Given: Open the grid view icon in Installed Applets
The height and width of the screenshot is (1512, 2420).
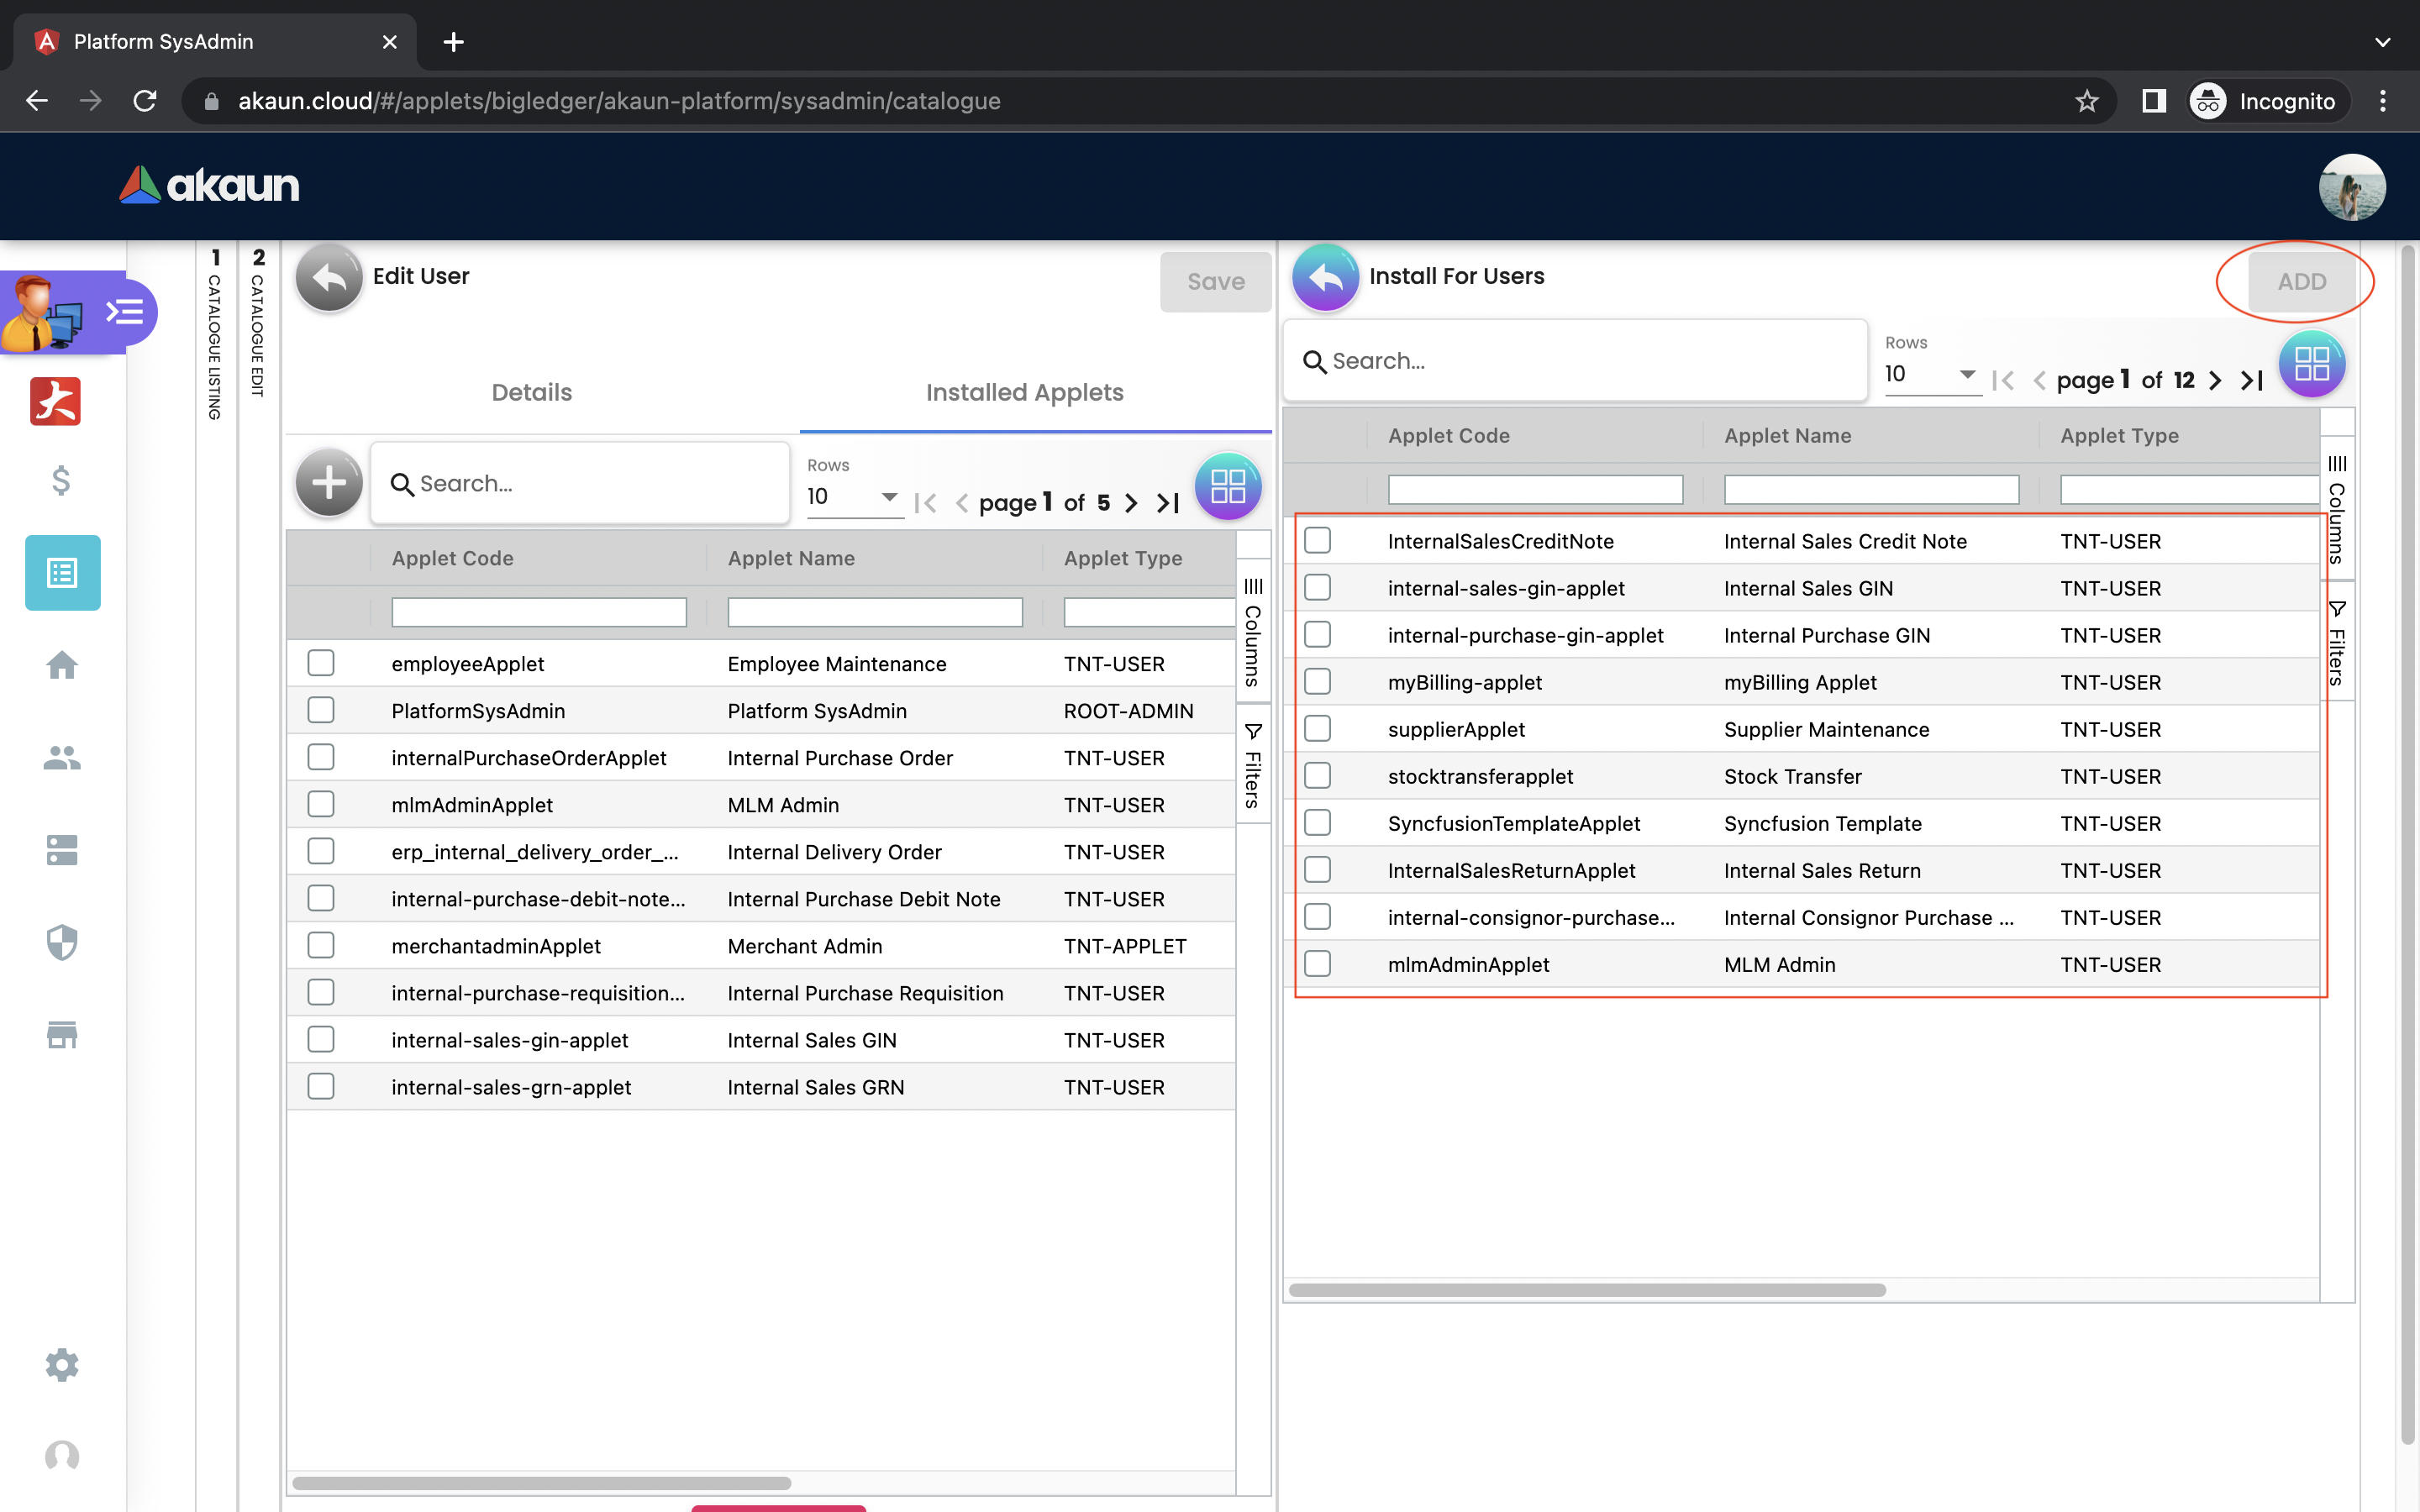Looking at the screenshot, I should click(x=1227, y=486).
